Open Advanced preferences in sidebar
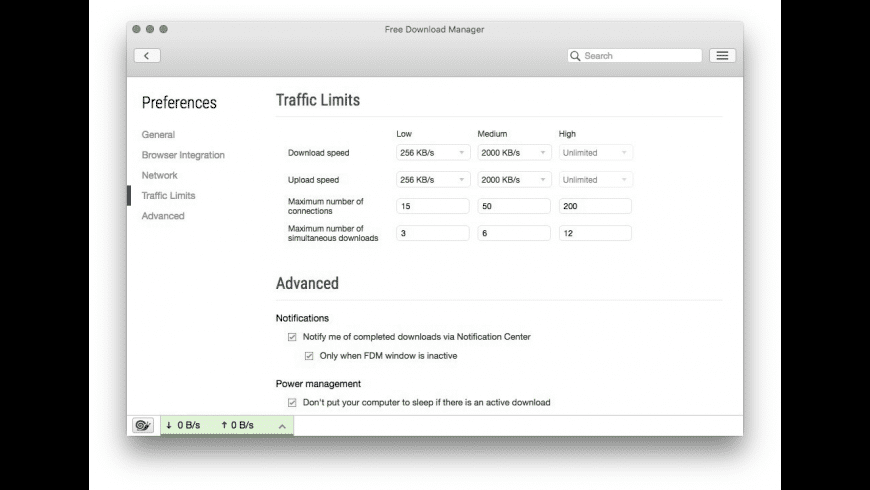Image resolution: width=870 pixels, height=490 pixels. coord(163,216)
